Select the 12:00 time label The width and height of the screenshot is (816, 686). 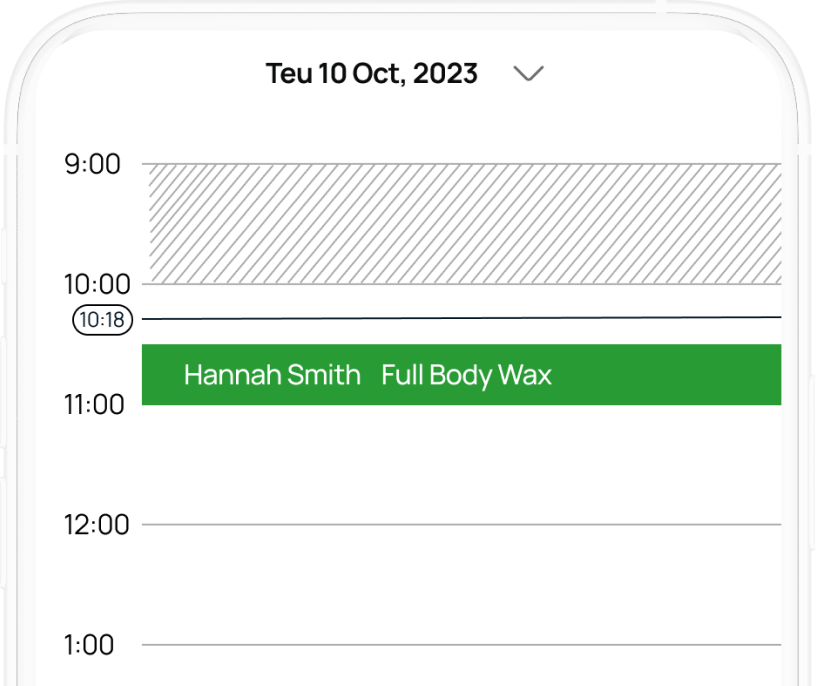point(97,525)
